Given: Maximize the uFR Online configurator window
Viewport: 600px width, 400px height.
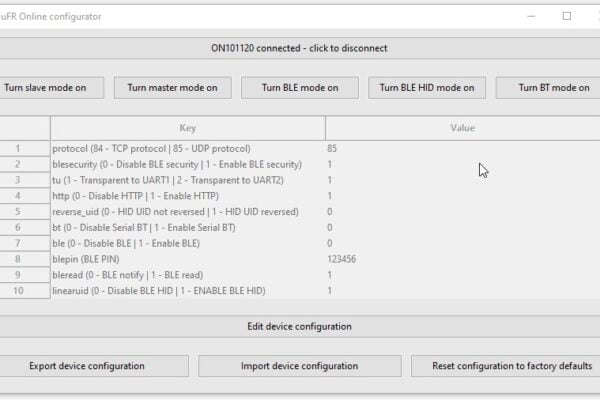Looking at the screenshot, I should pyautogui.click(x=567, y=16).
